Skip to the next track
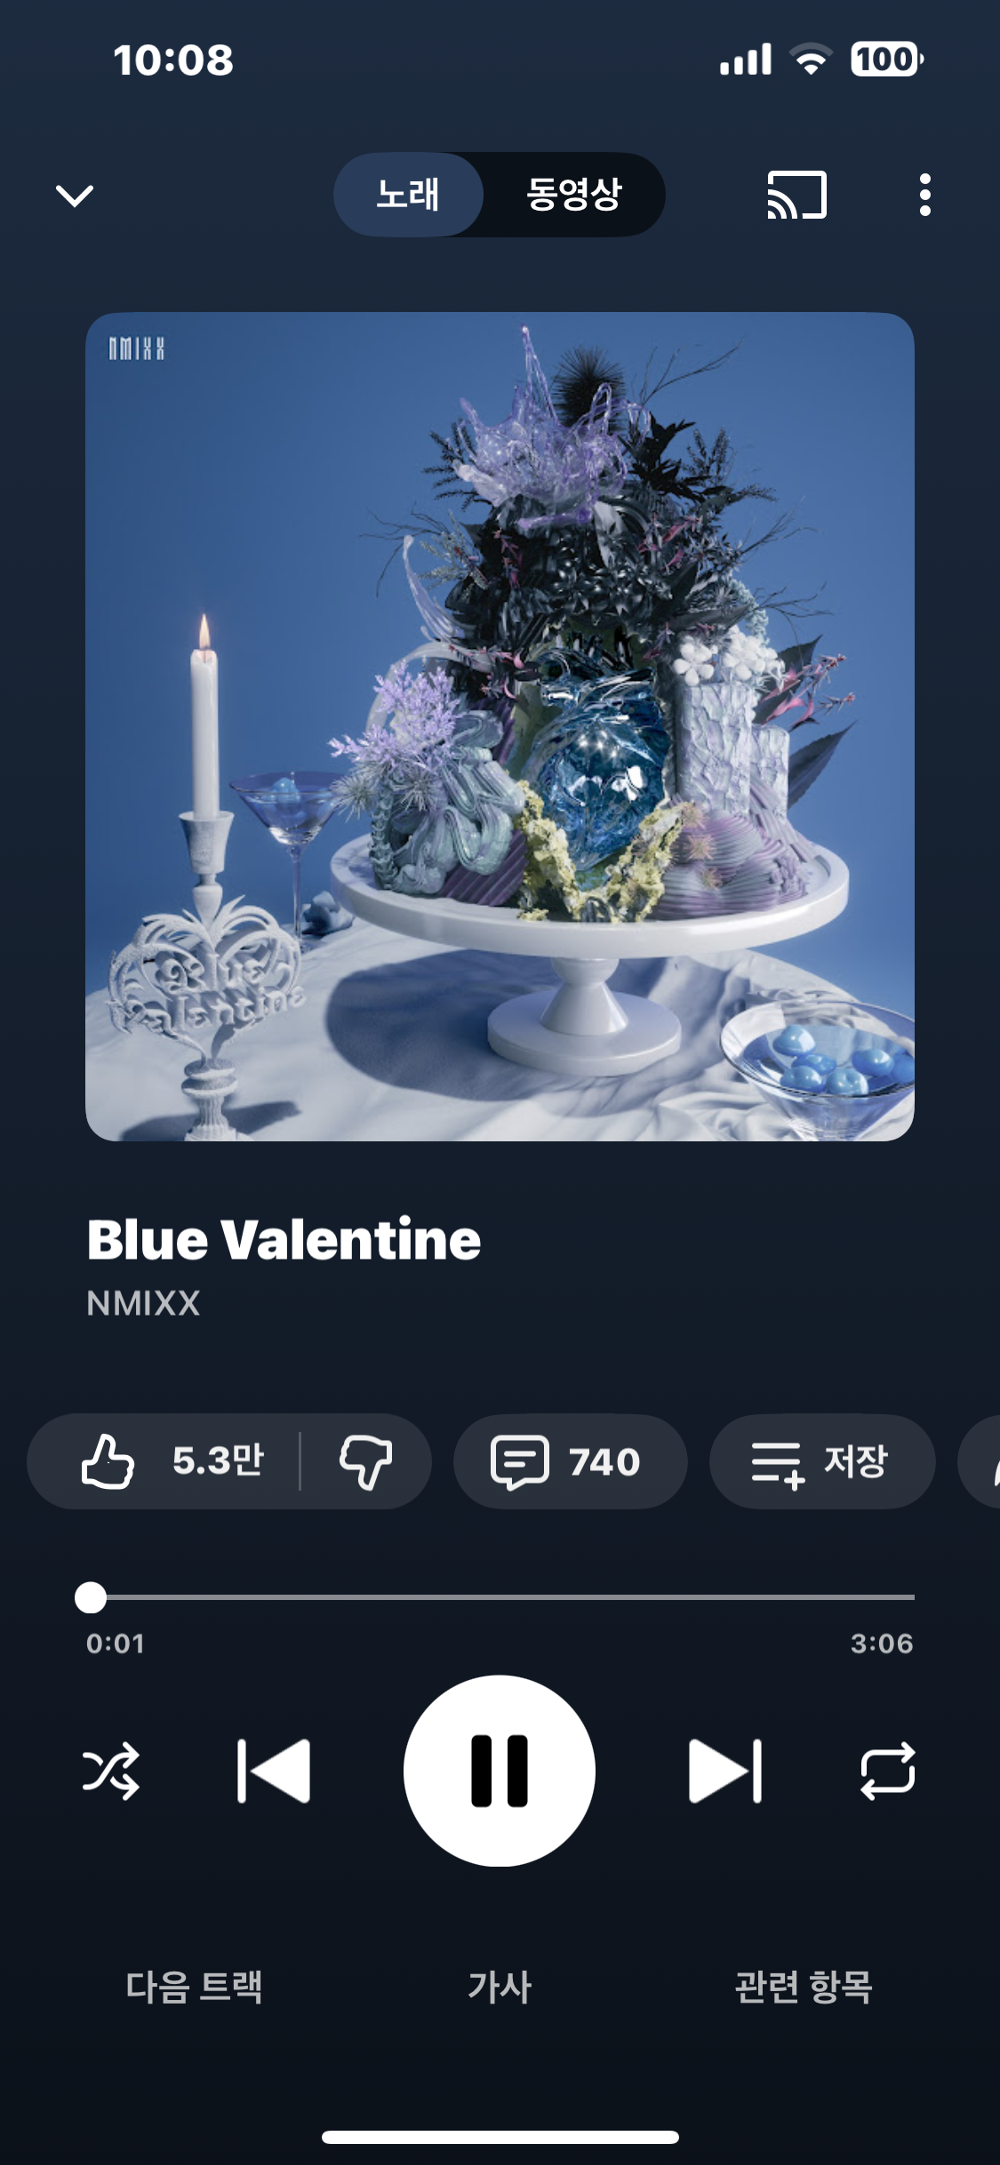The image size is (1000, 2165). (726, 1771)
